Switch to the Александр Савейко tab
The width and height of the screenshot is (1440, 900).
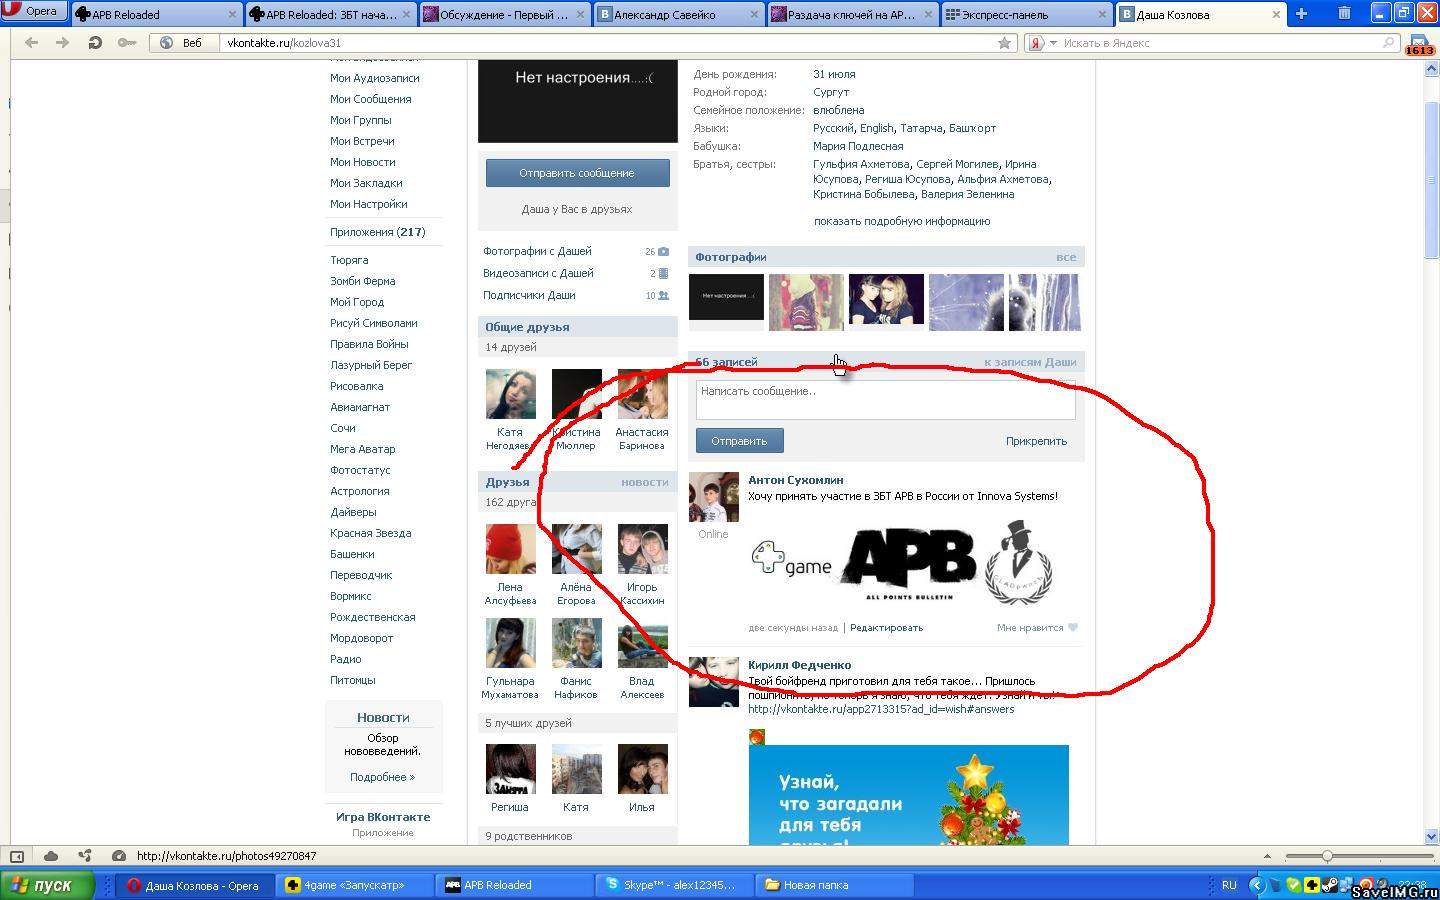[x=678, y=14]
